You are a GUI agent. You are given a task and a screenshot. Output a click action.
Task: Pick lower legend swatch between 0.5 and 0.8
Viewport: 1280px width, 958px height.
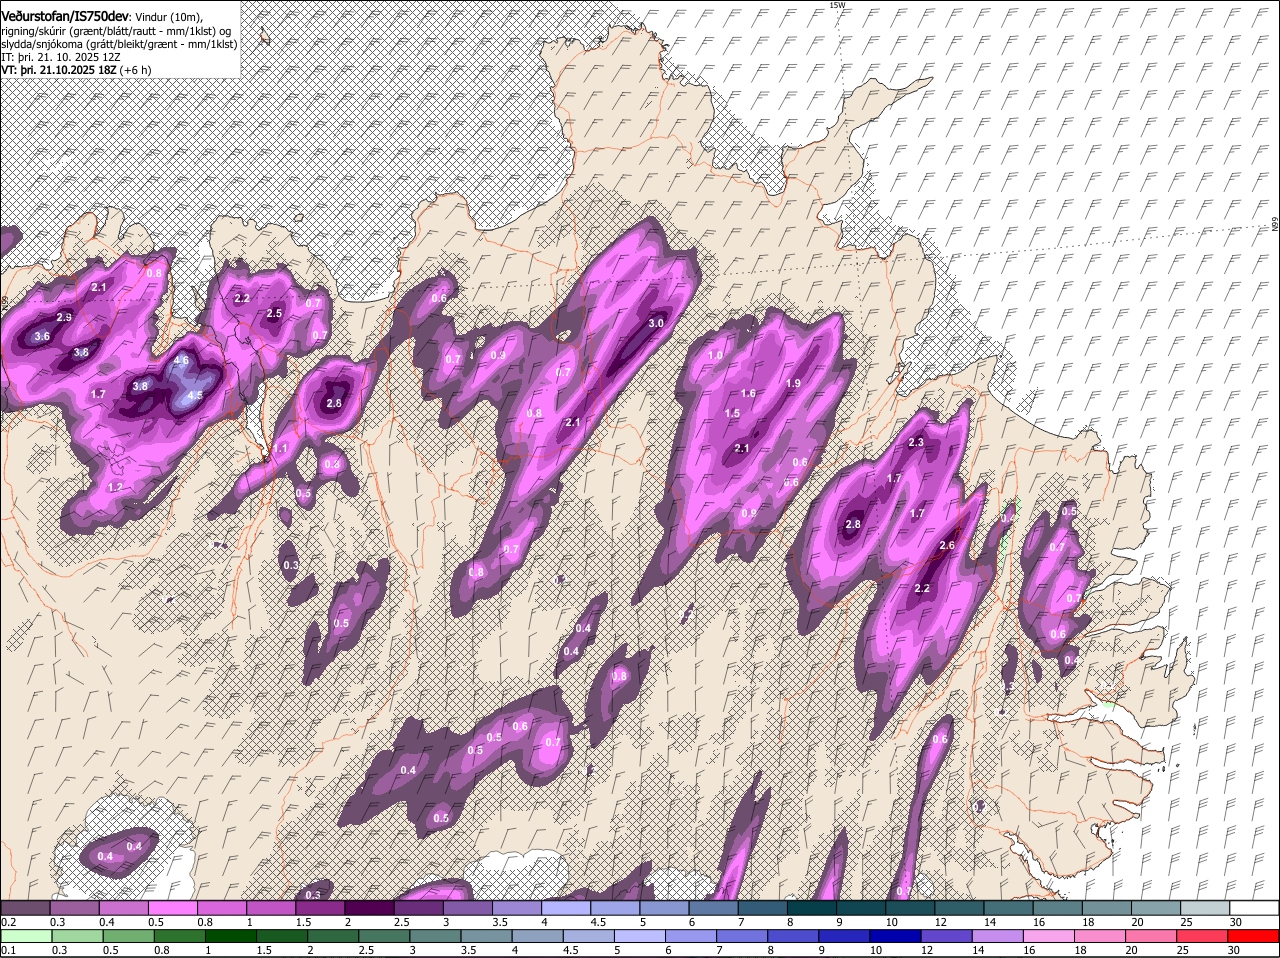pos(128,936)
